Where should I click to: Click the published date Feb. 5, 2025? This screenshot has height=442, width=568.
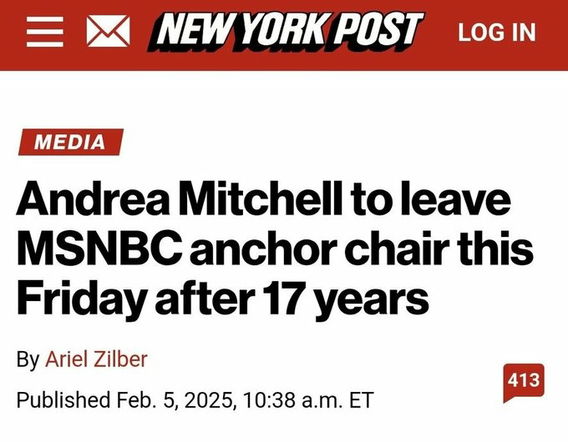175,400
